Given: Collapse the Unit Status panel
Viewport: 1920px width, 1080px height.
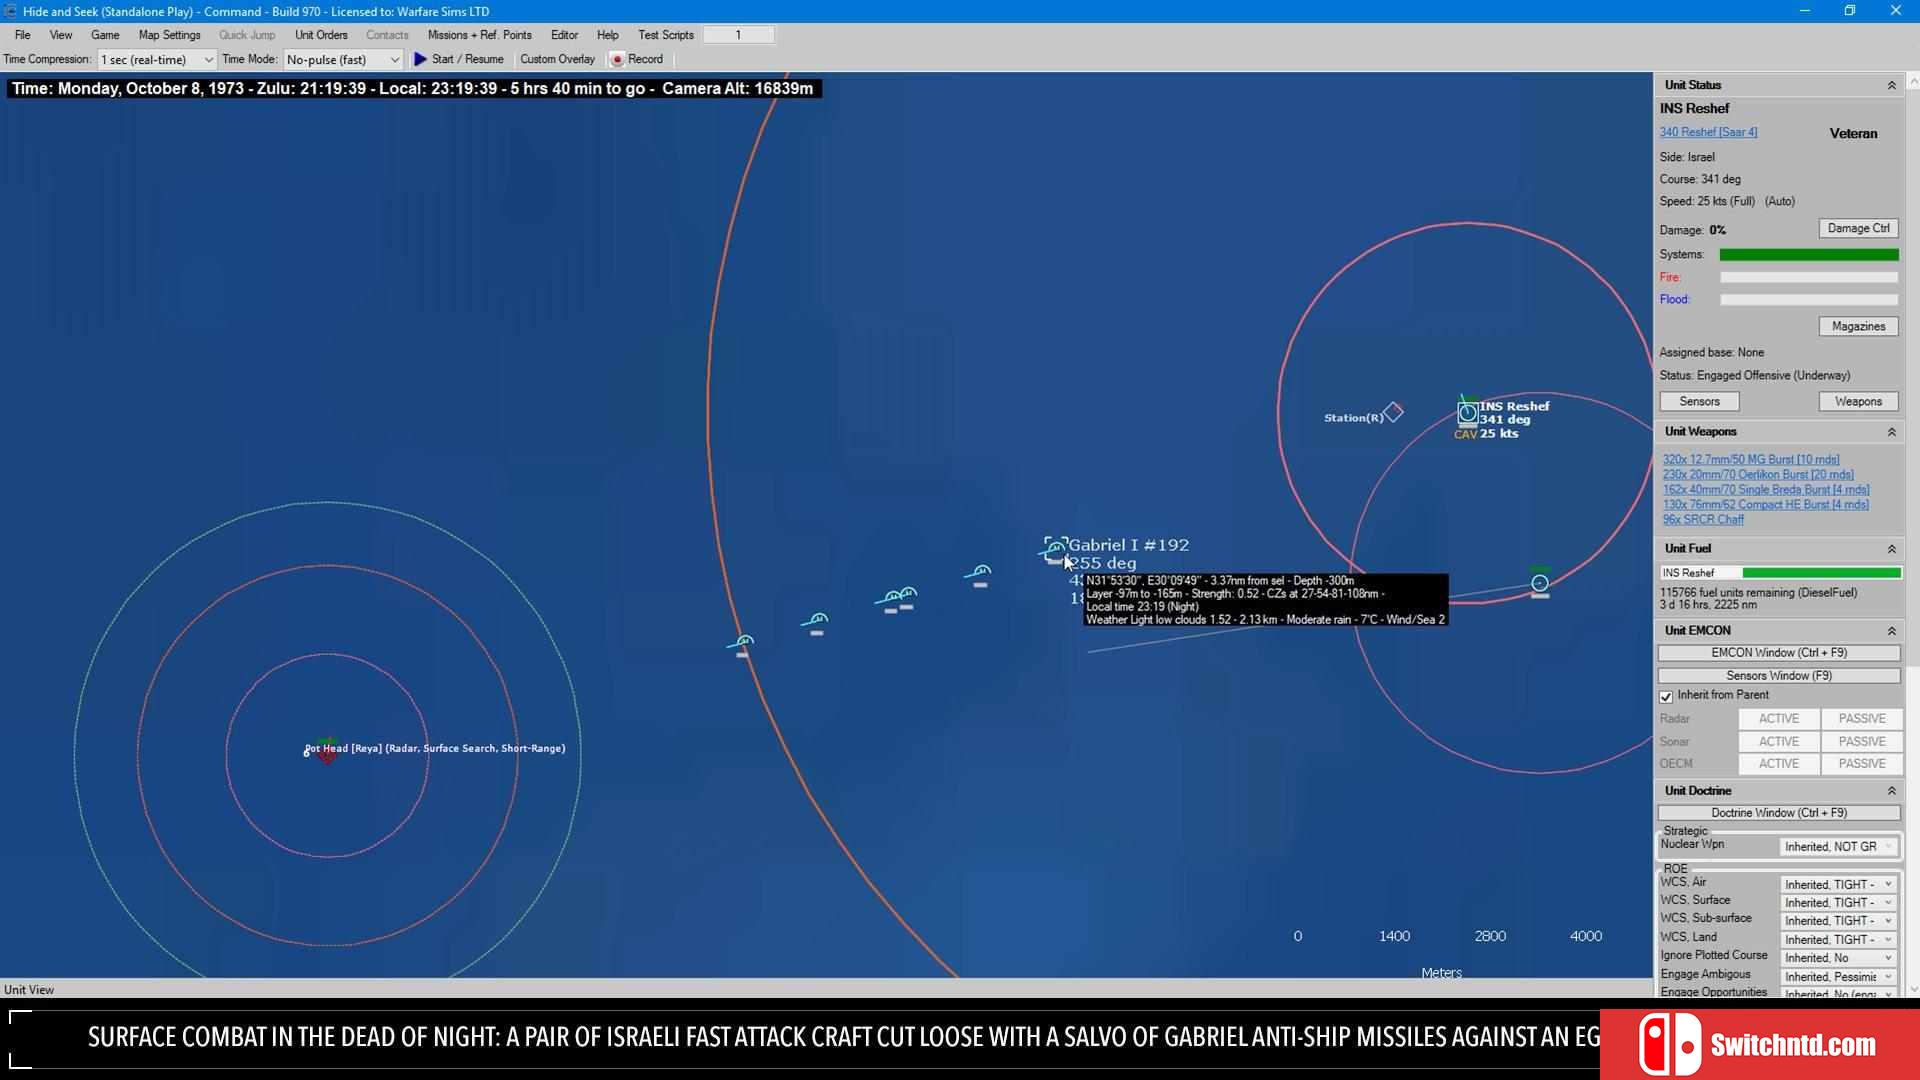Looking at the screenshot, I should pos(1891,85).
